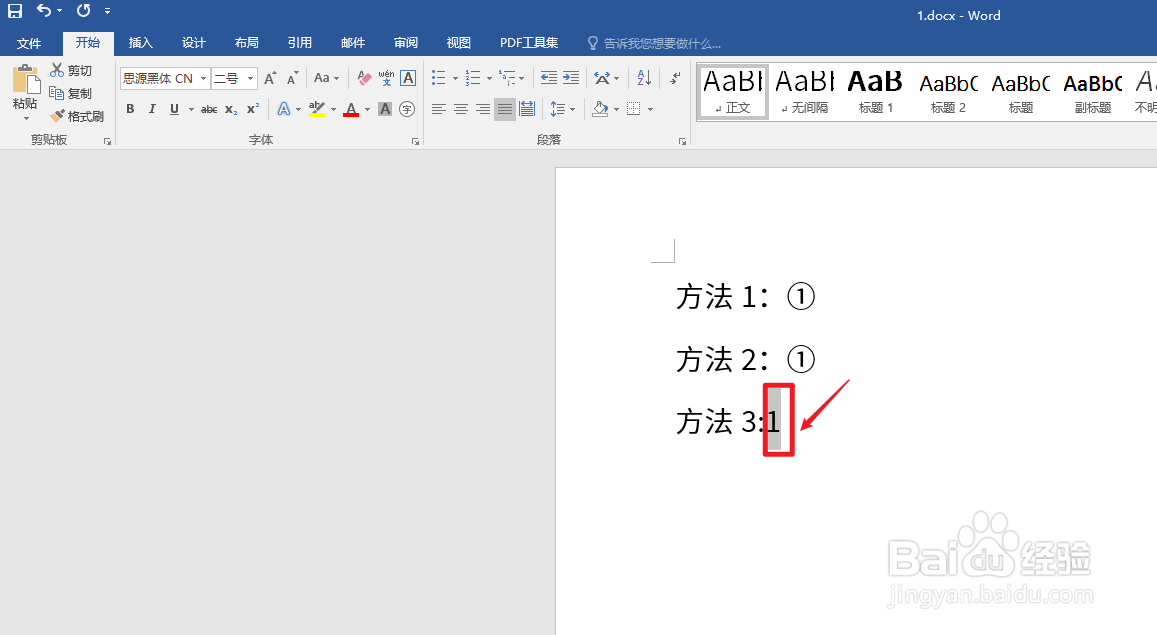This screenshot has width=1157, height=635.
Task: Open the font color dropdown arrow
Action: [x=367, y=110]
